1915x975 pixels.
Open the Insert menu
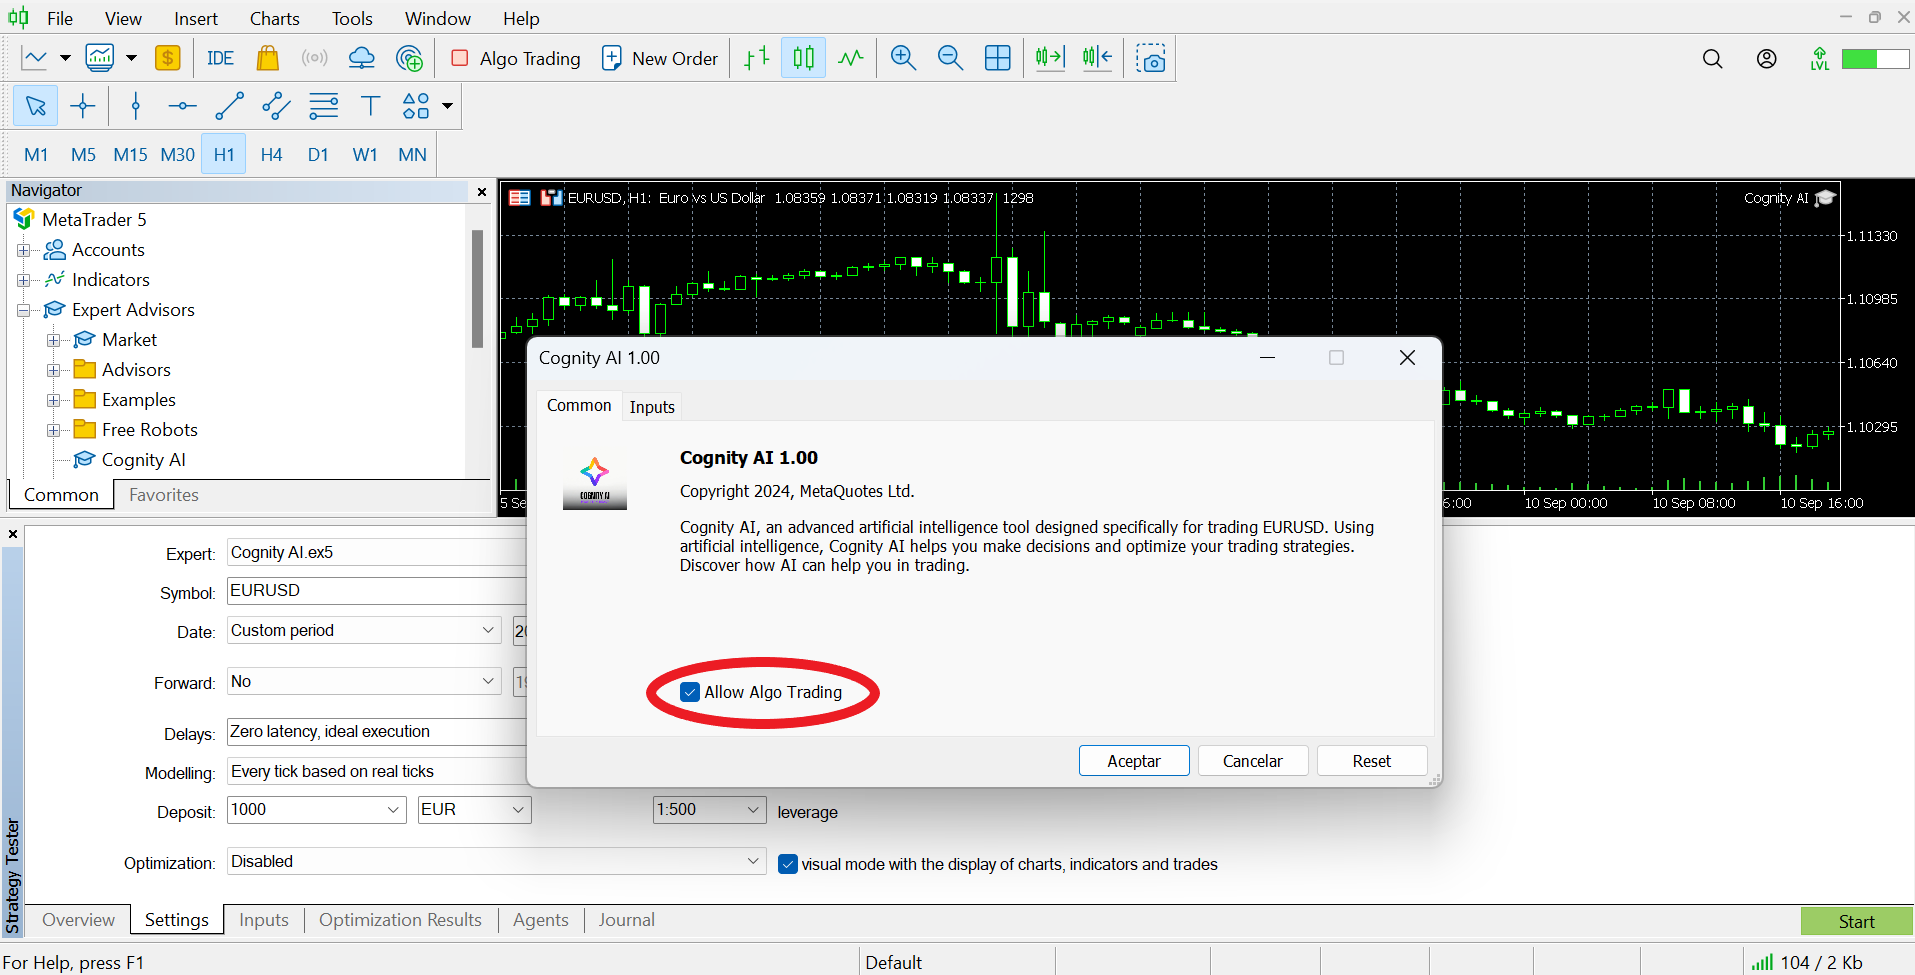tap(196, 18)
